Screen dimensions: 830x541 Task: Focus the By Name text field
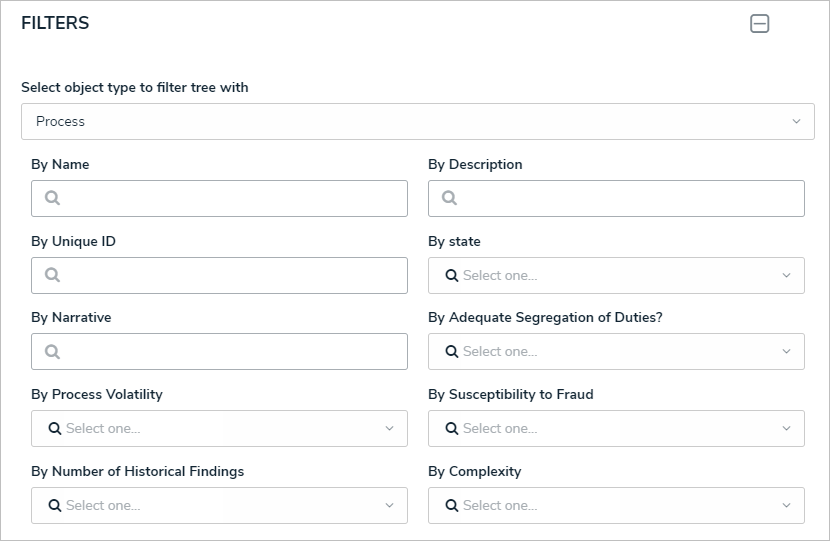click(230, 198)
